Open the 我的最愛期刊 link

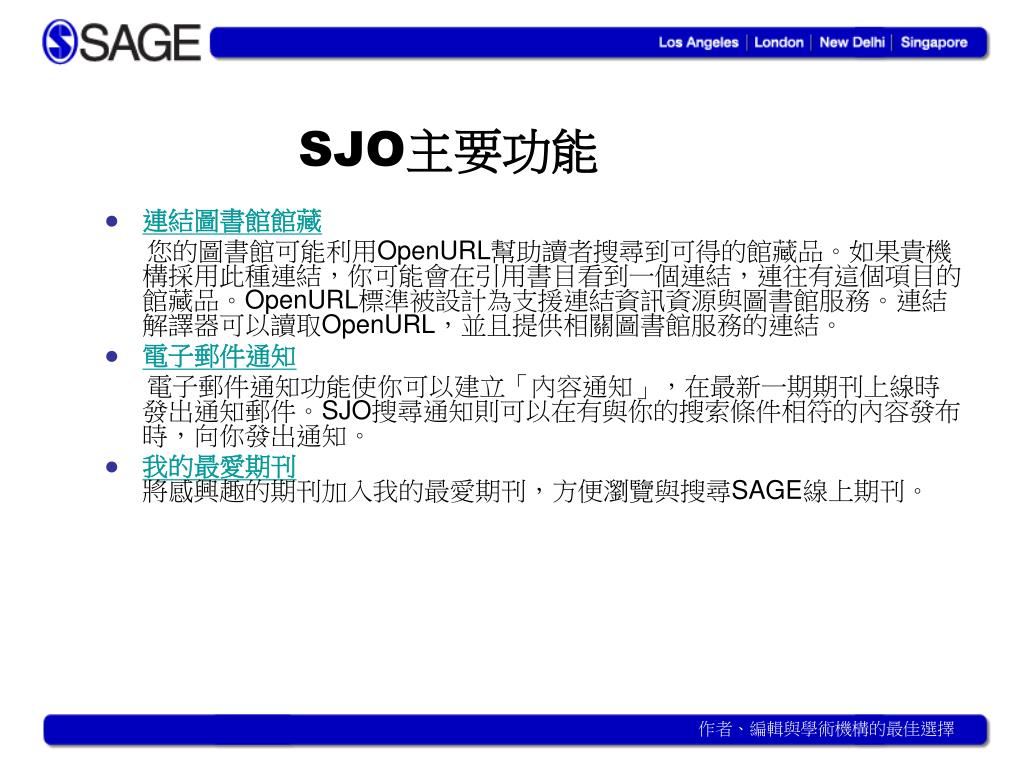click(219, 466)
